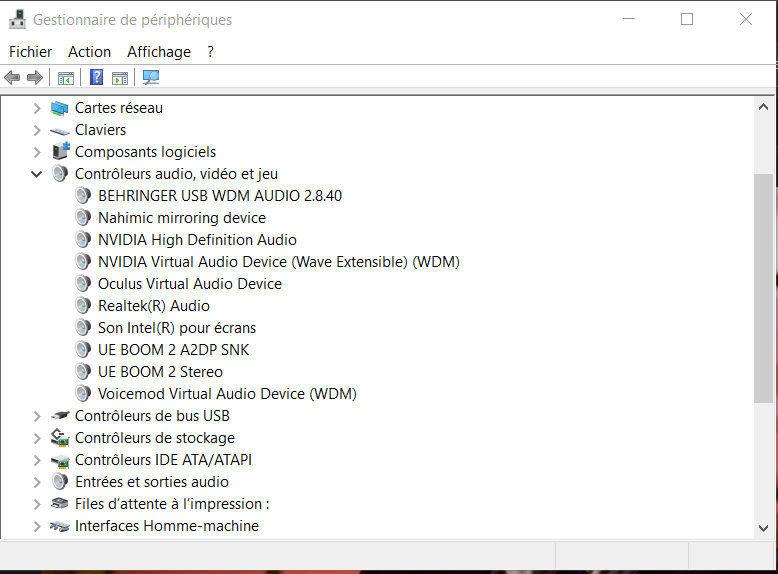Click the Voicemod Virtual Audio Device speaker icon
This screenshot has width=778, height=574.
83,393
